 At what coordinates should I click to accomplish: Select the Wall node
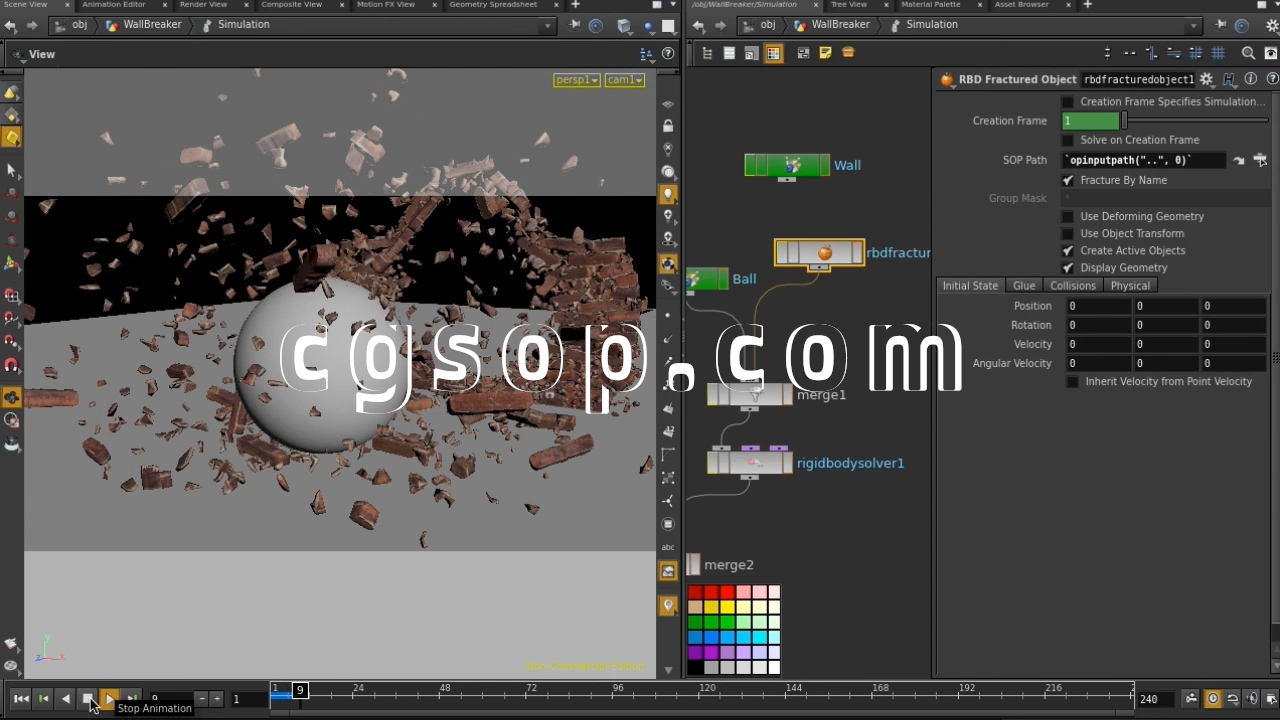(787, 165)
